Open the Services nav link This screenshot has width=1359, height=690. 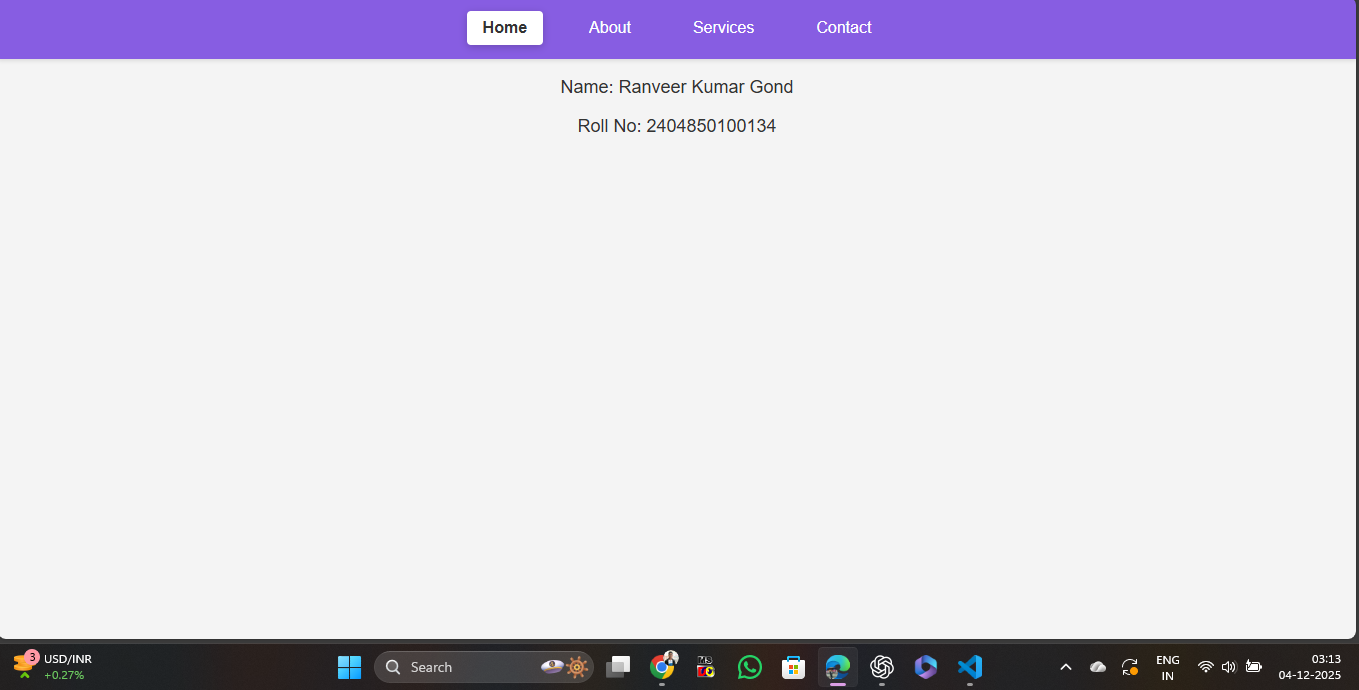[x=723, y=28]
